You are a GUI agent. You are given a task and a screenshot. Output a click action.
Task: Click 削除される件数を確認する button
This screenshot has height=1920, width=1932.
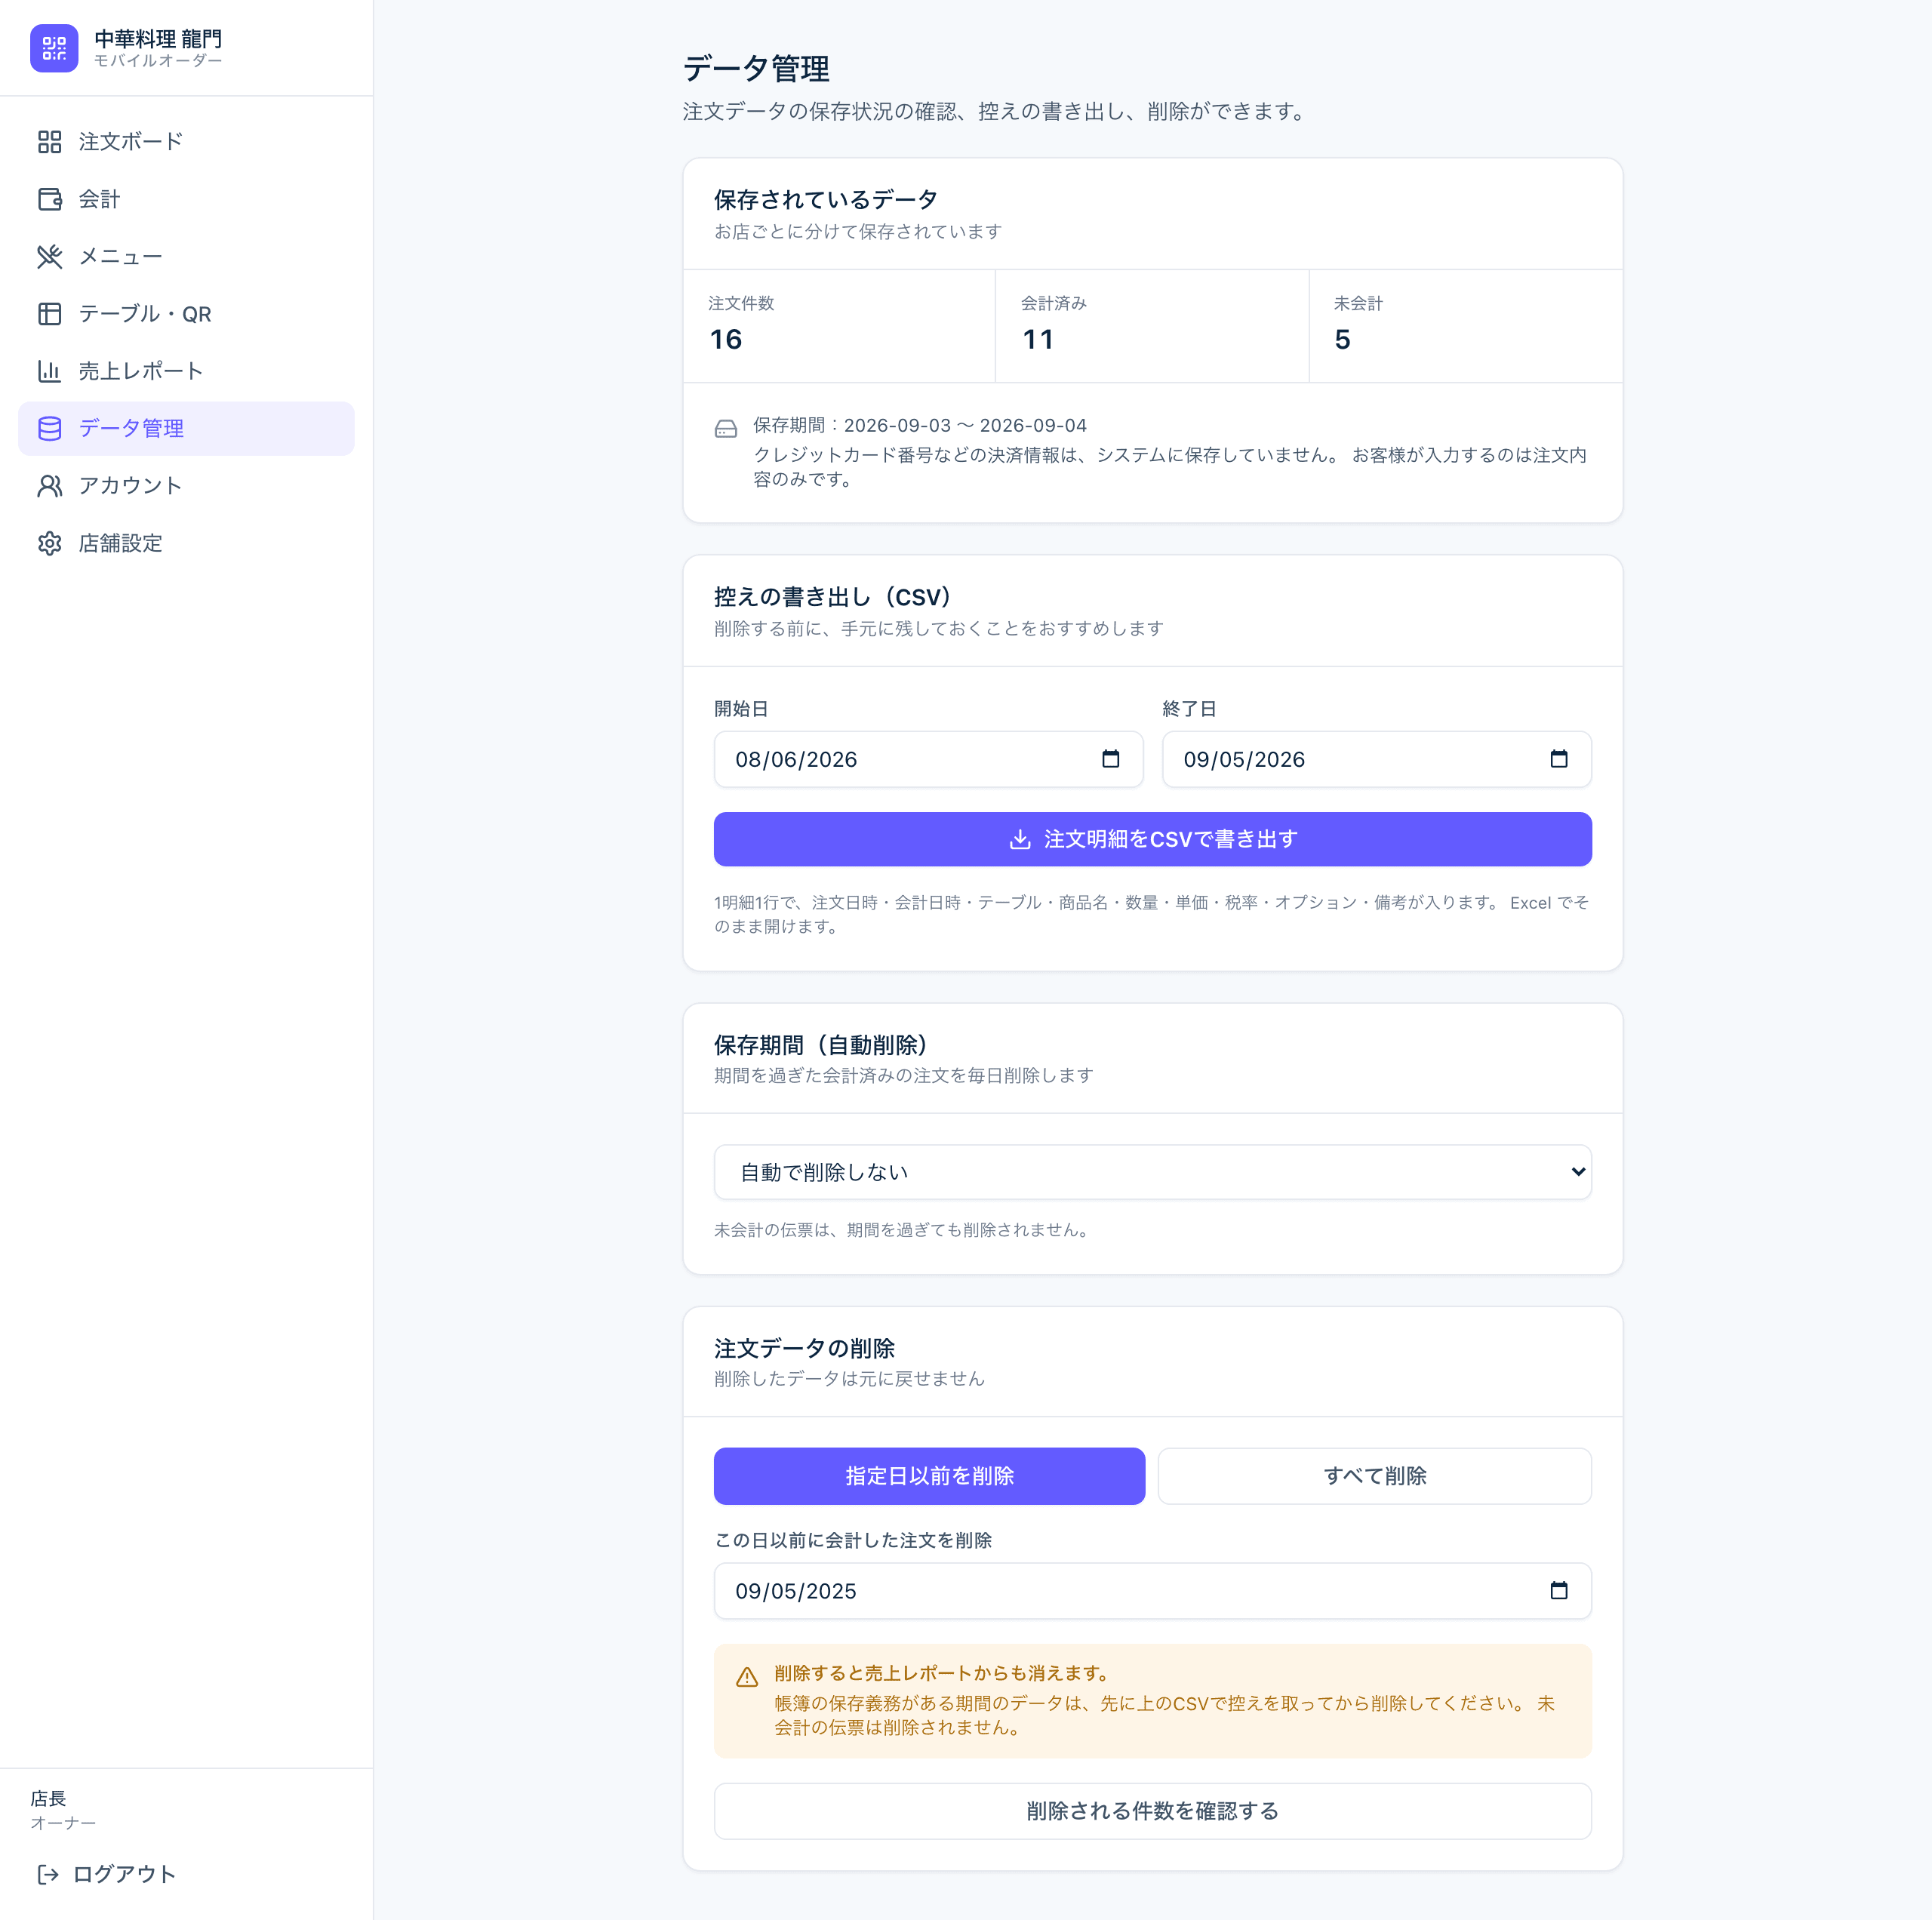tap(1152, 1811)
